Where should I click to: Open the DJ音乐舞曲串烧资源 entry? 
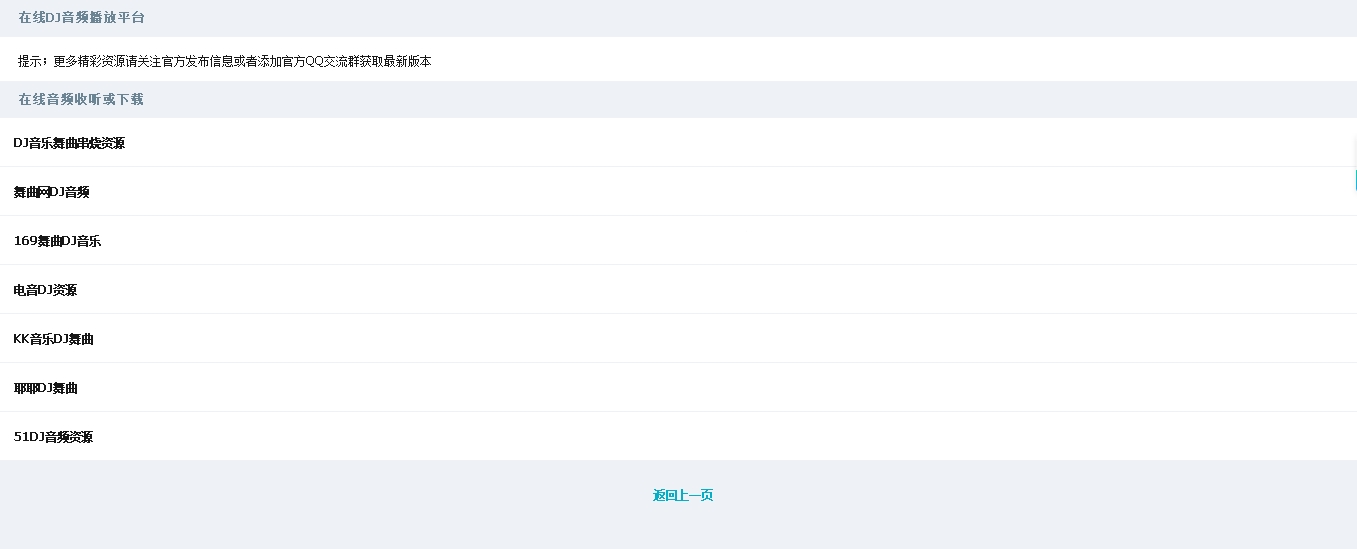tap(69, 143)
